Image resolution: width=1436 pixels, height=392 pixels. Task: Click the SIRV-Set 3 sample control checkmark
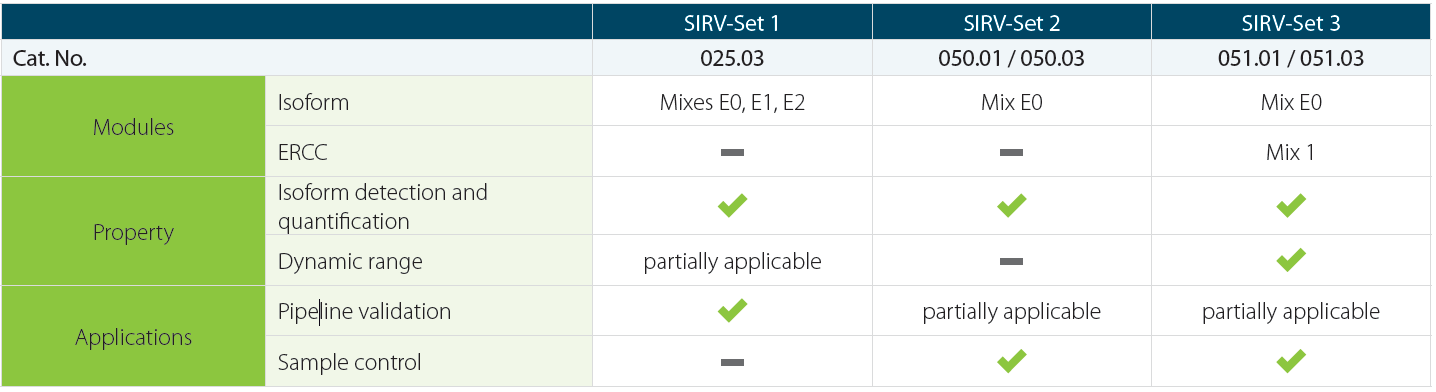(1291, 361)
